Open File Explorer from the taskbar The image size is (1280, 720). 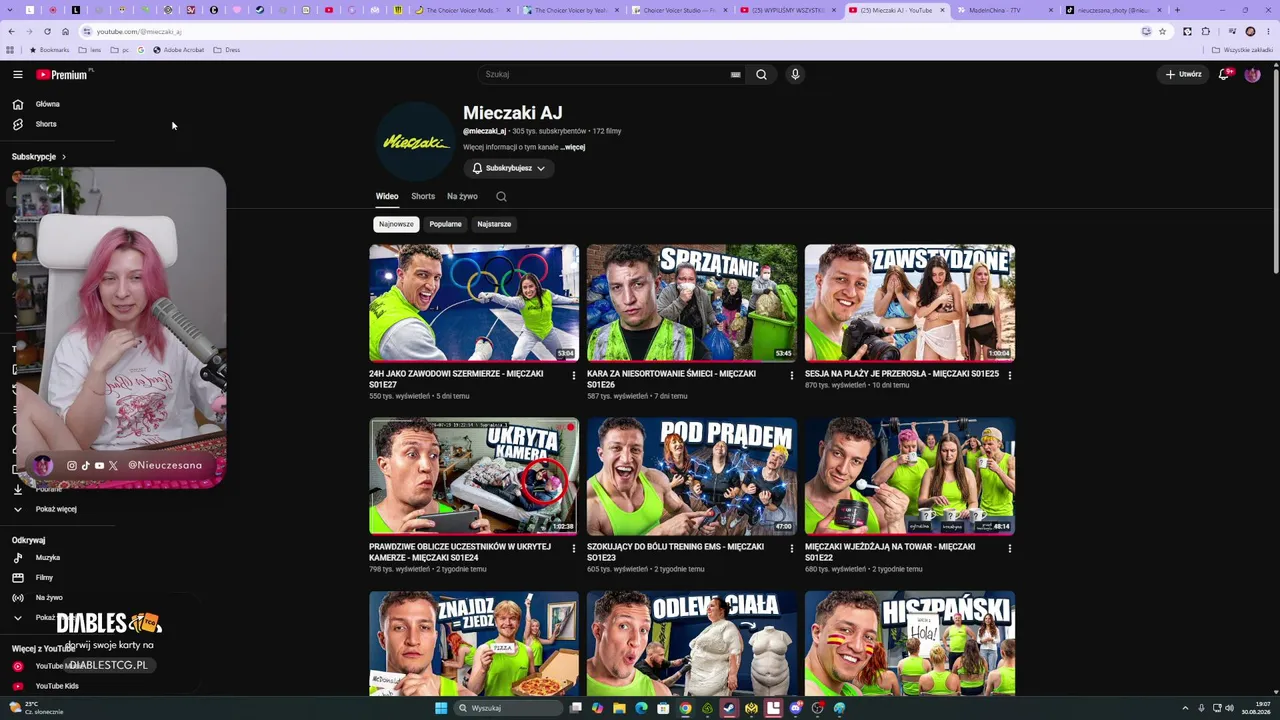(x=619, y=708)
